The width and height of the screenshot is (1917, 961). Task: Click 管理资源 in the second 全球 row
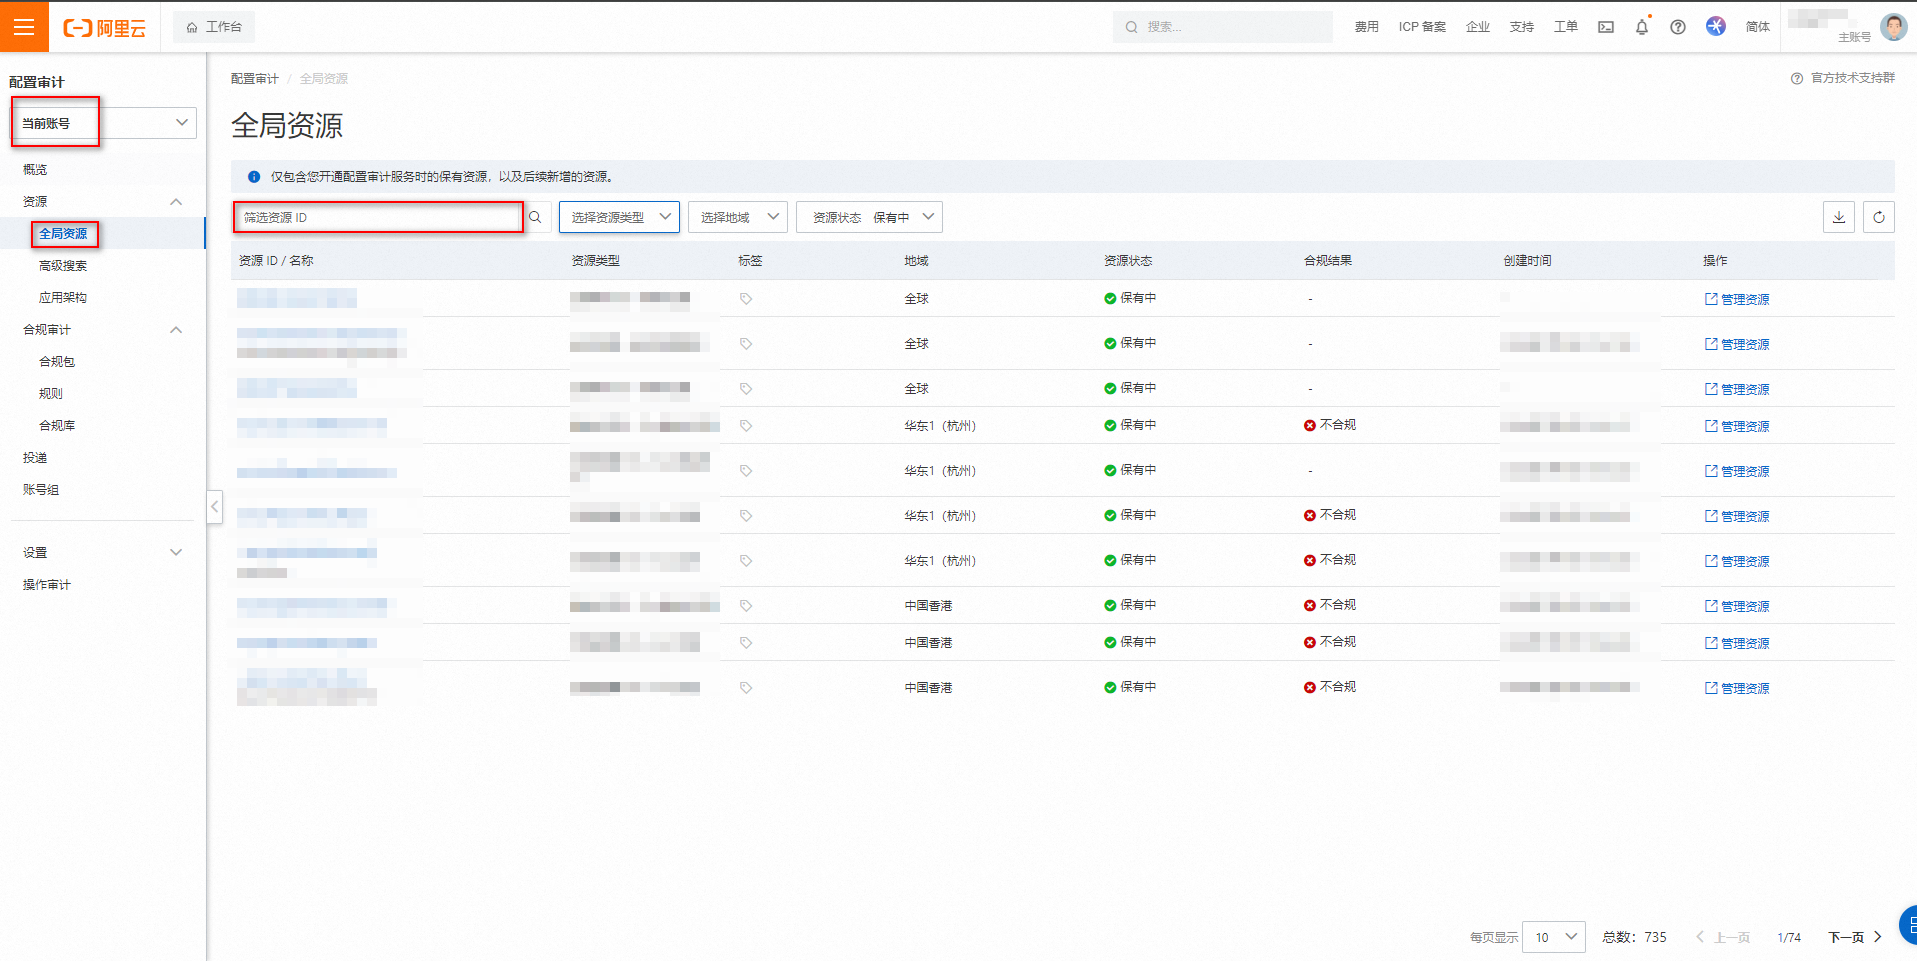click(x=1737, y=344)
